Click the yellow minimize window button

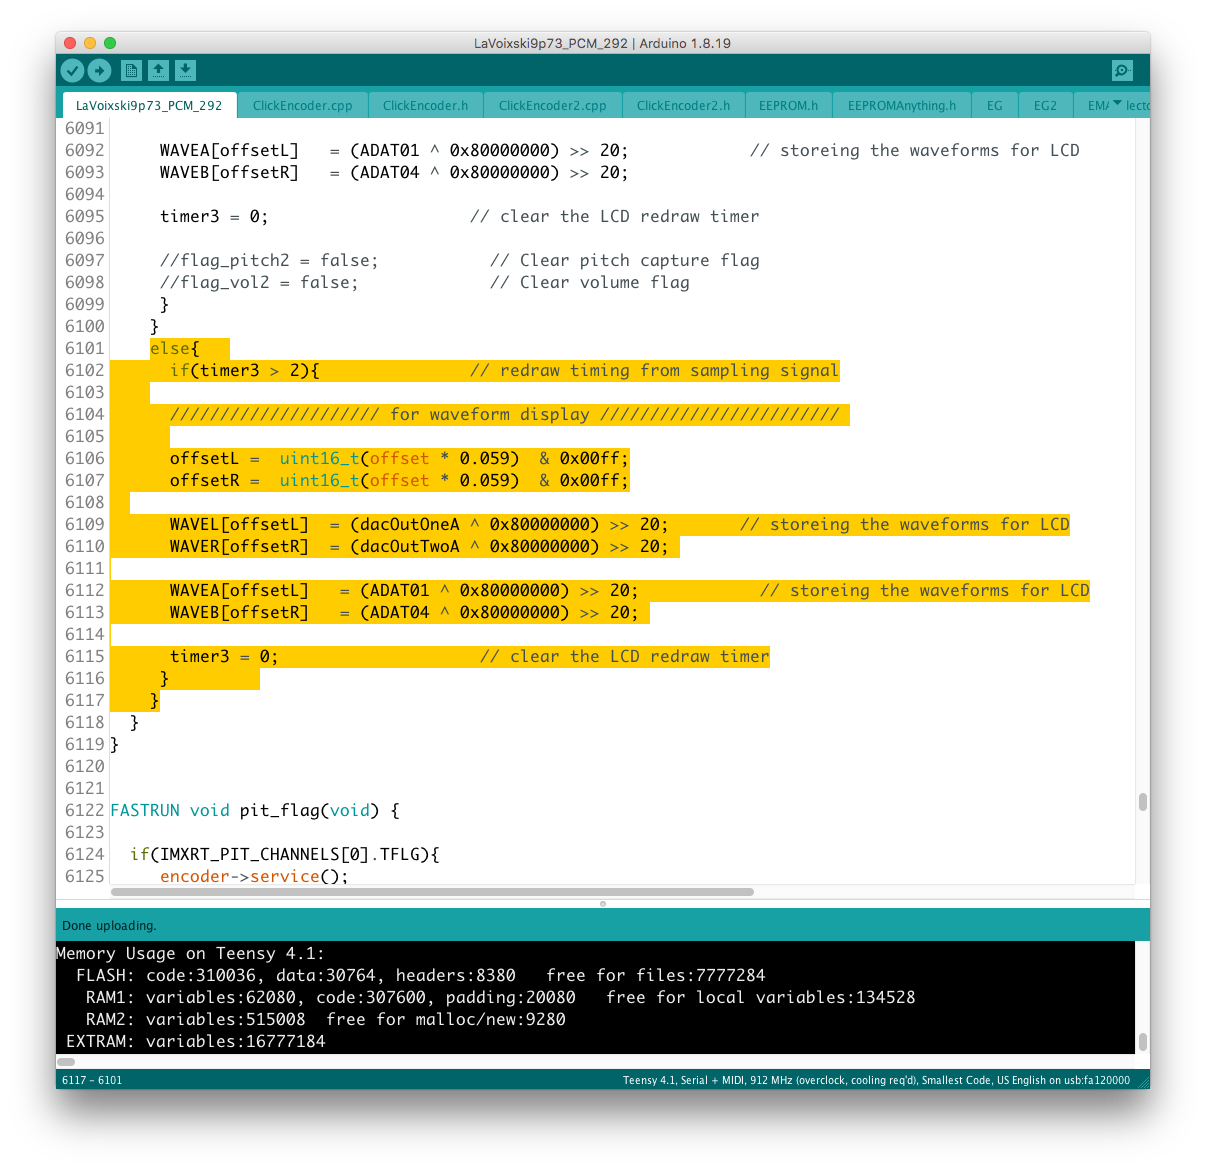click(x=90, y=43)
